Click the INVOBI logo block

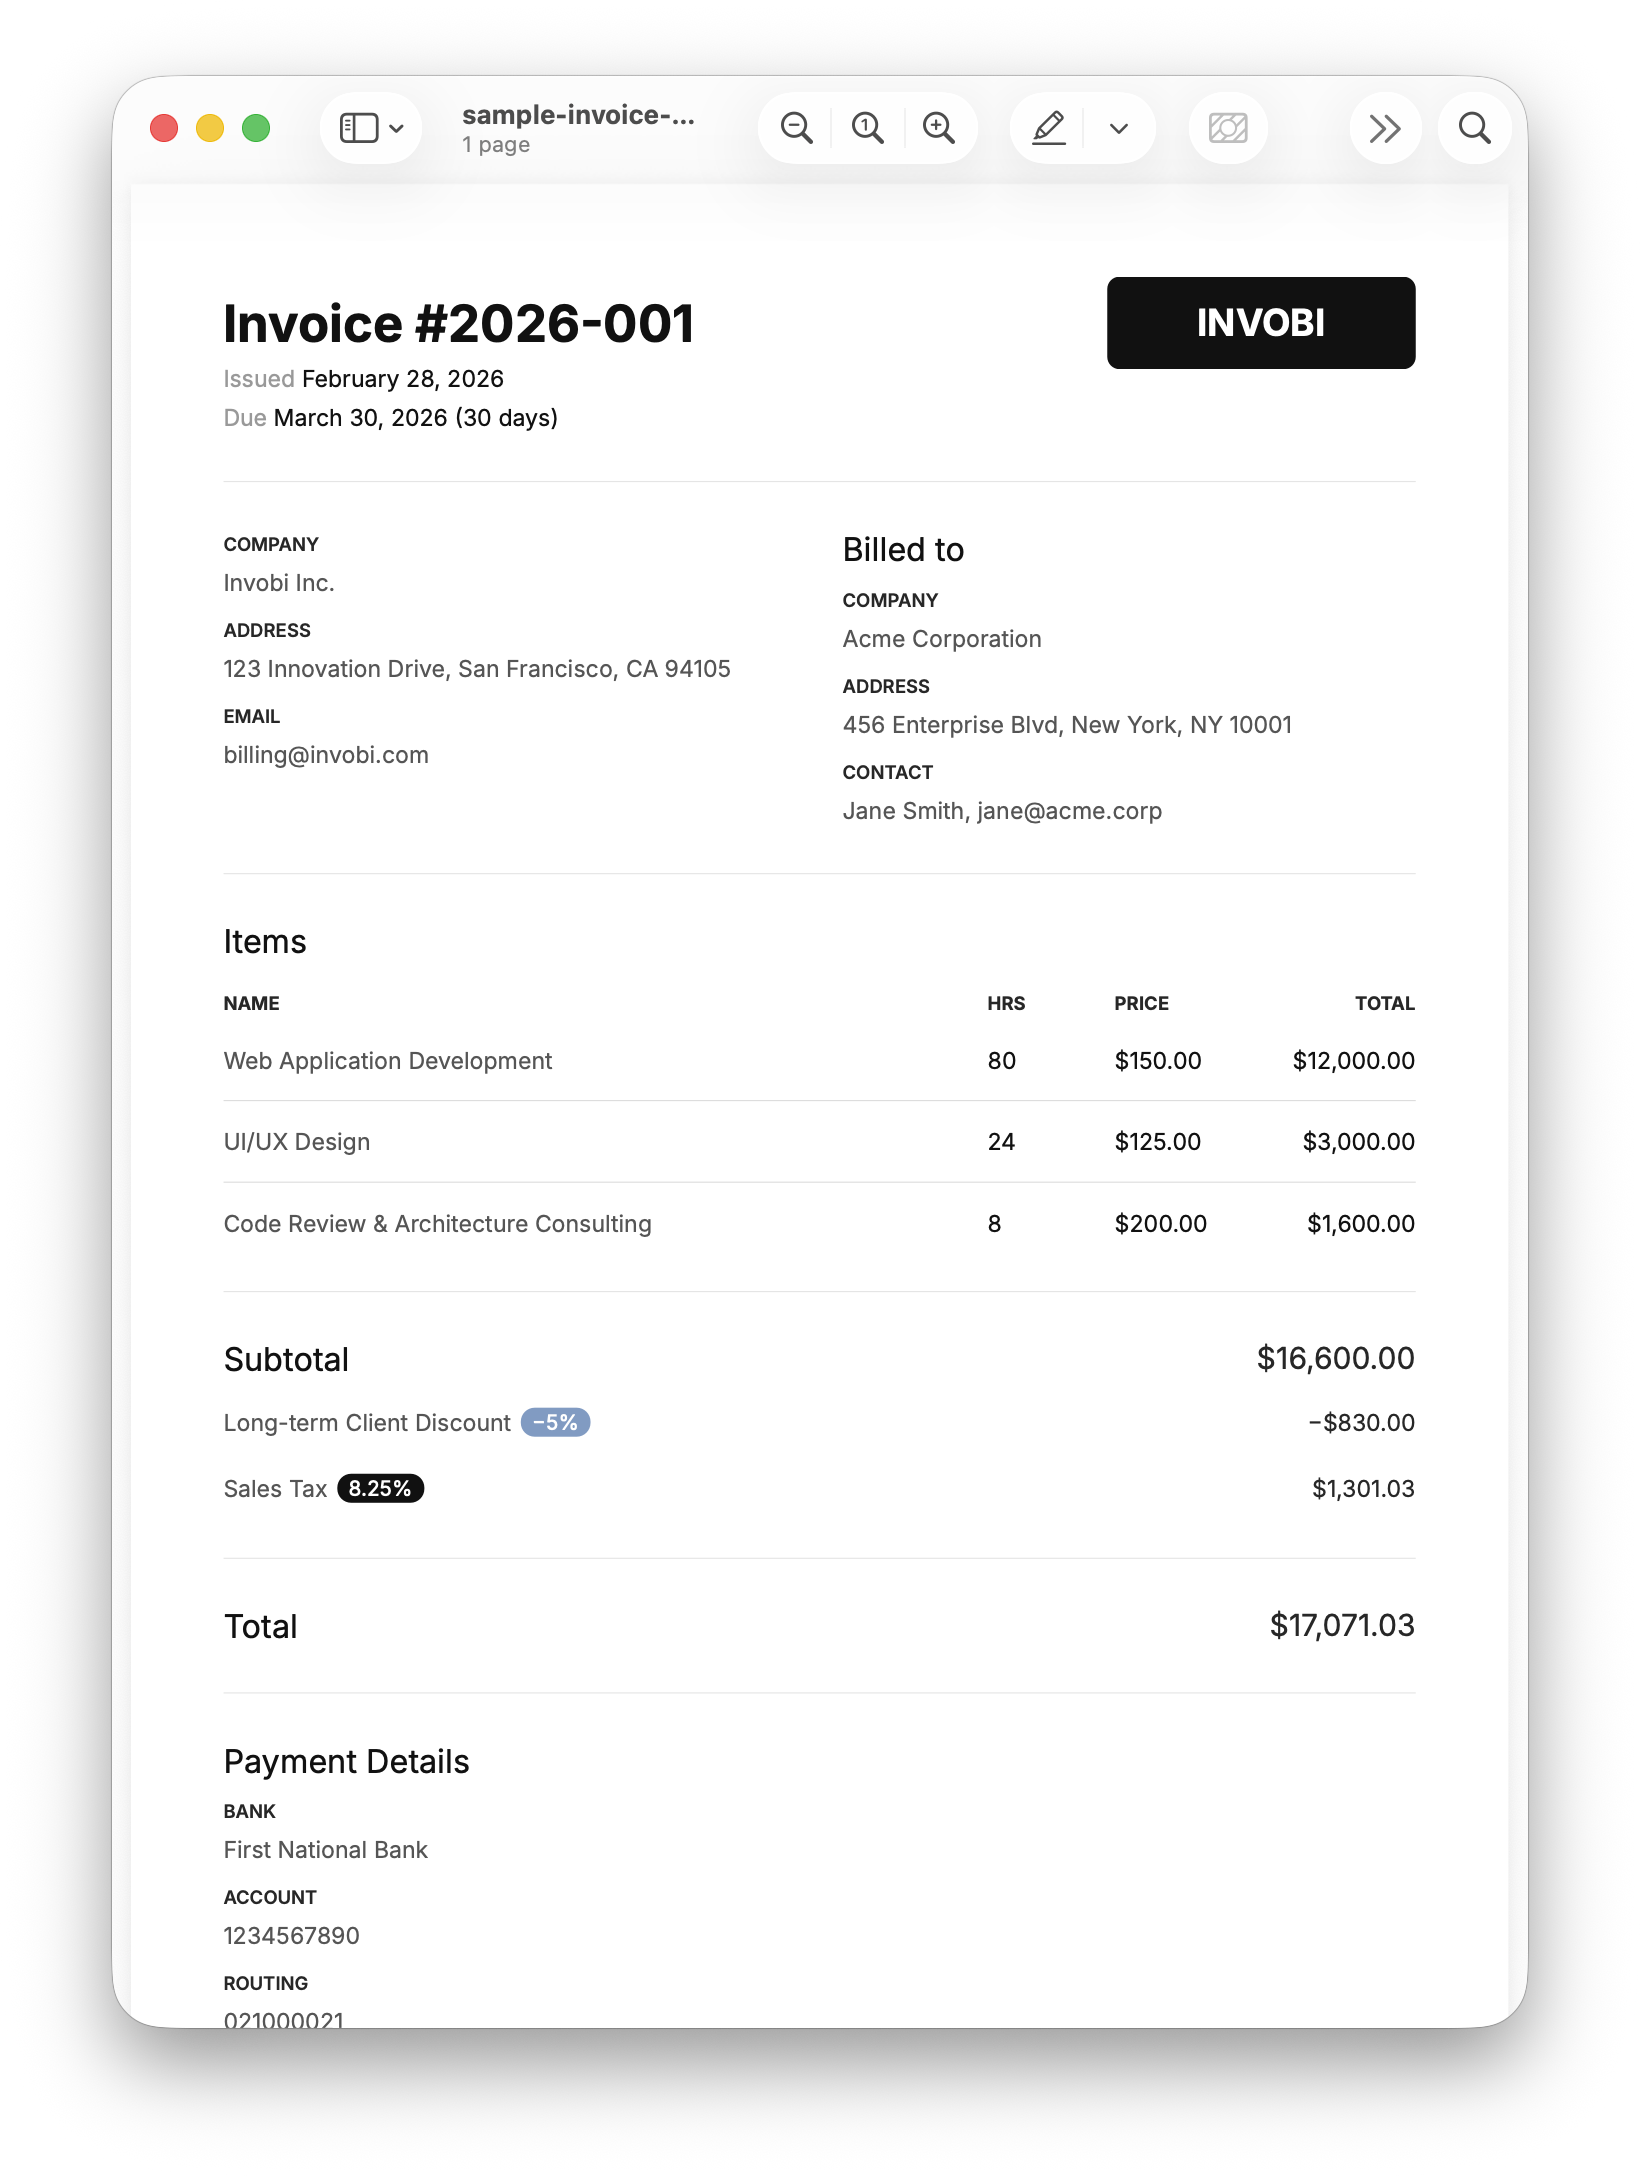[1260, 323]
